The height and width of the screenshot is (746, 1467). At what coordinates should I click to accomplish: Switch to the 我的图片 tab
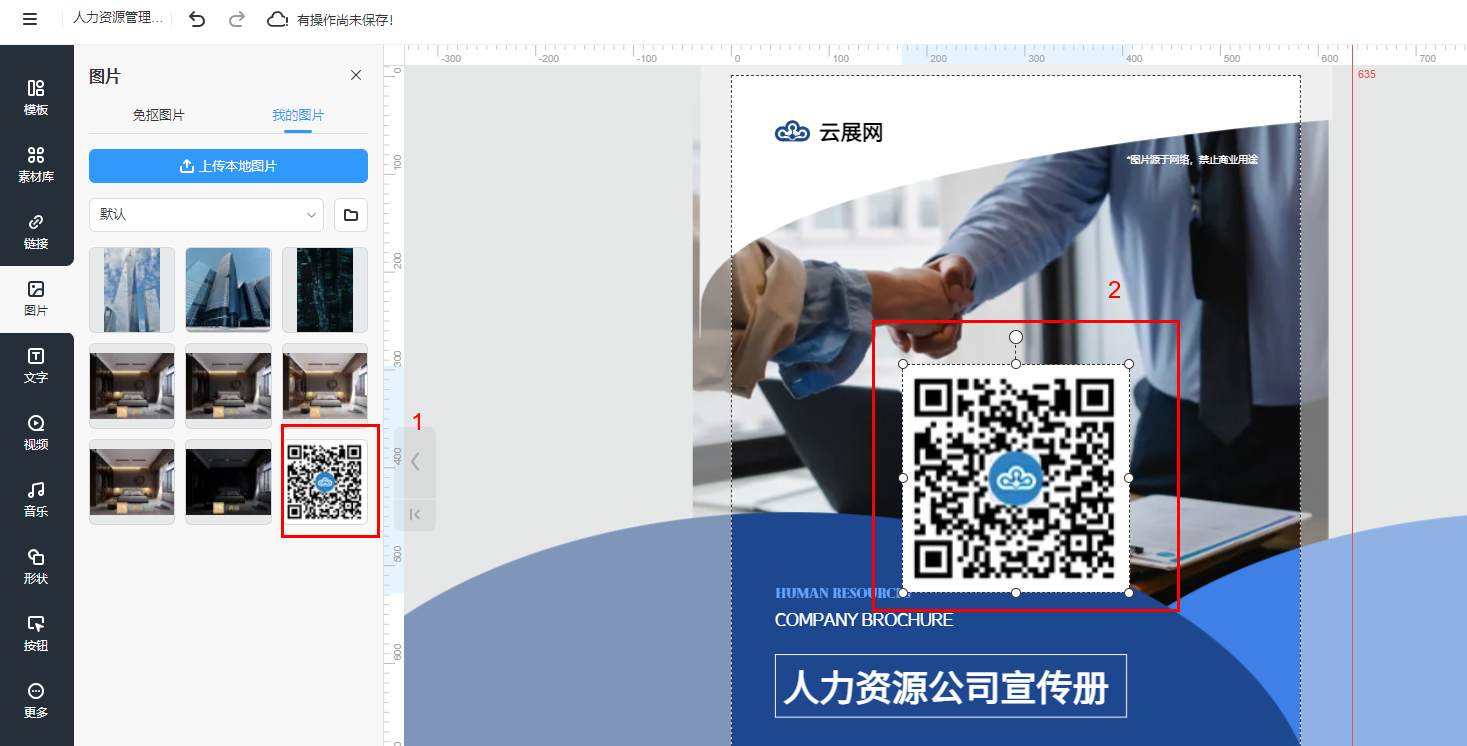click(298, 115)
